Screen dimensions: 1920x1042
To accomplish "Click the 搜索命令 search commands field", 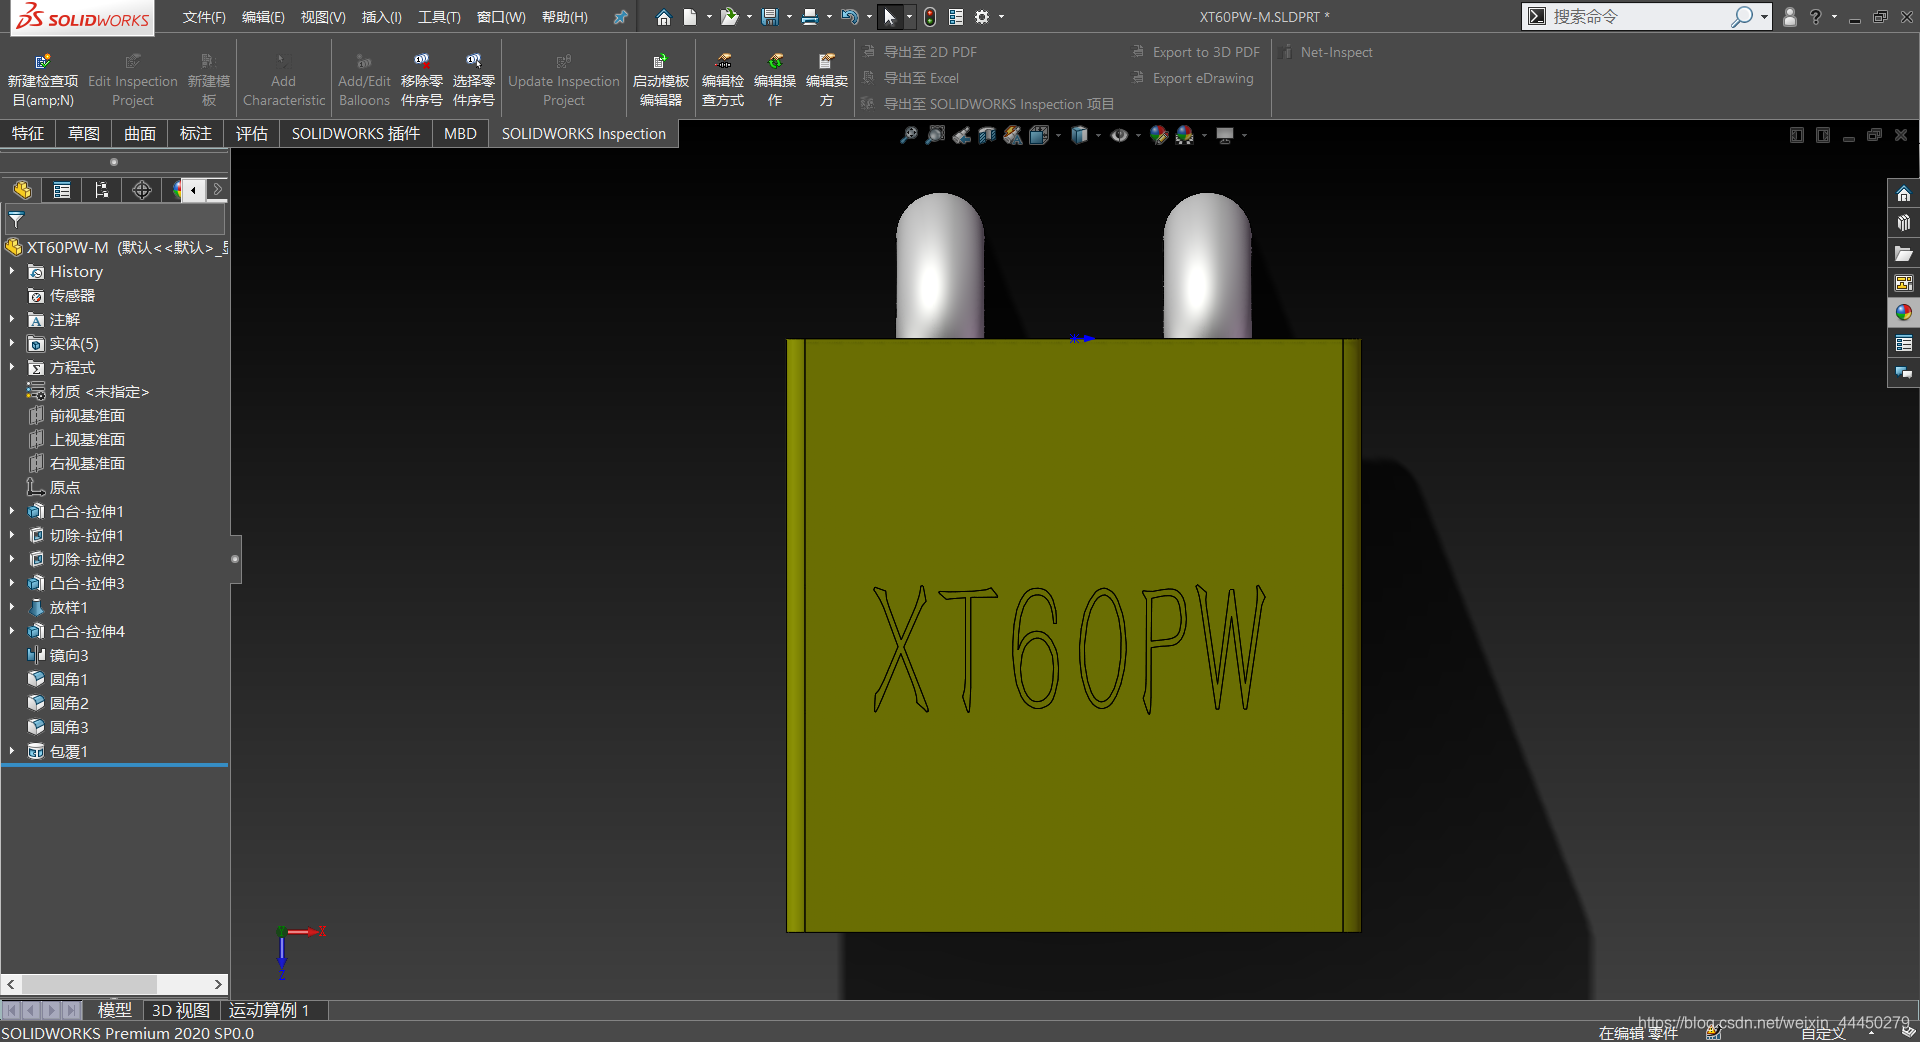I will [x=1638, y=16].
